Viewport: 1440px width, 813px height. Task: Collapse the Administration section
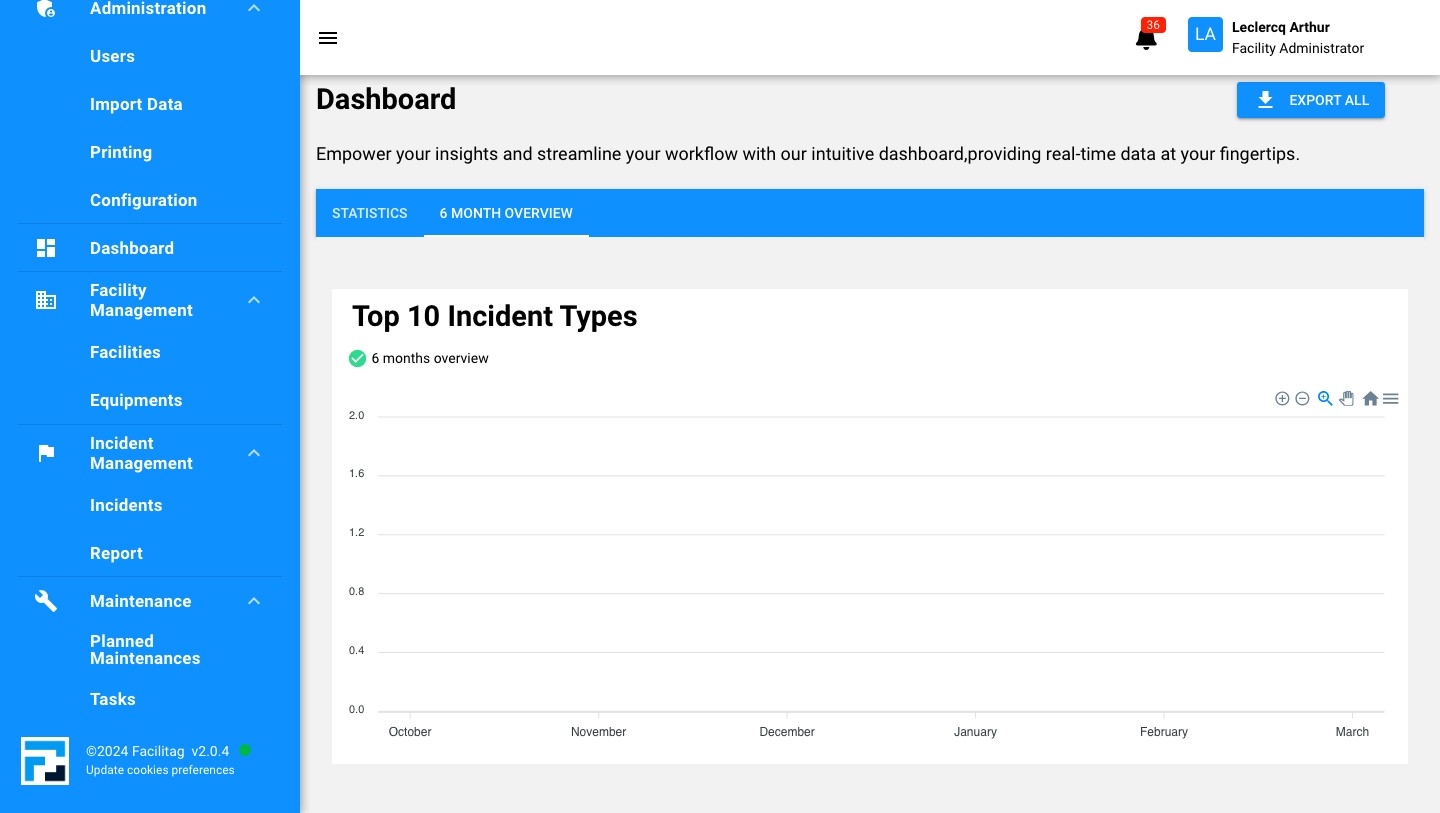[254, 9]
